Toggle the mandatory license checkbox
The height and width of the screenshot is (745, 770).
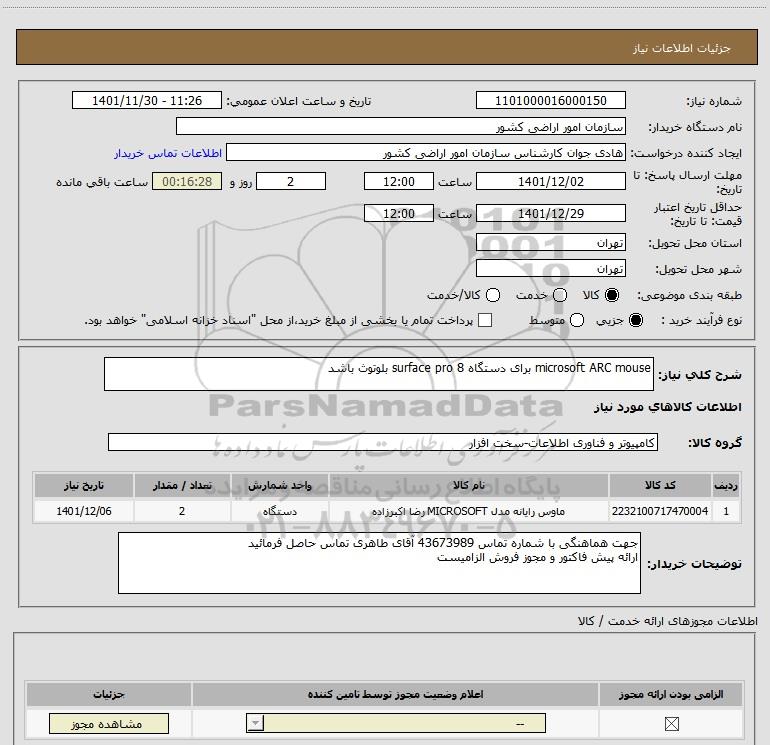coord(671,723)
